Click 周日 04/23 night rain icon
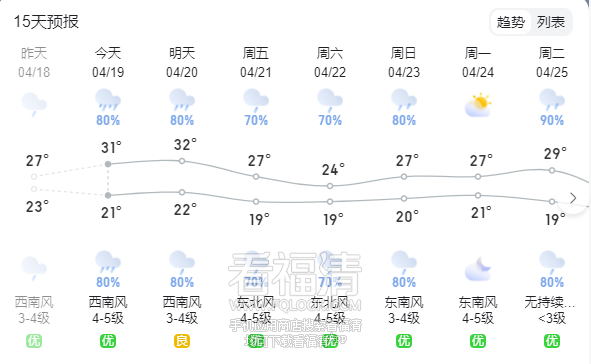 [x=404, y=262]
